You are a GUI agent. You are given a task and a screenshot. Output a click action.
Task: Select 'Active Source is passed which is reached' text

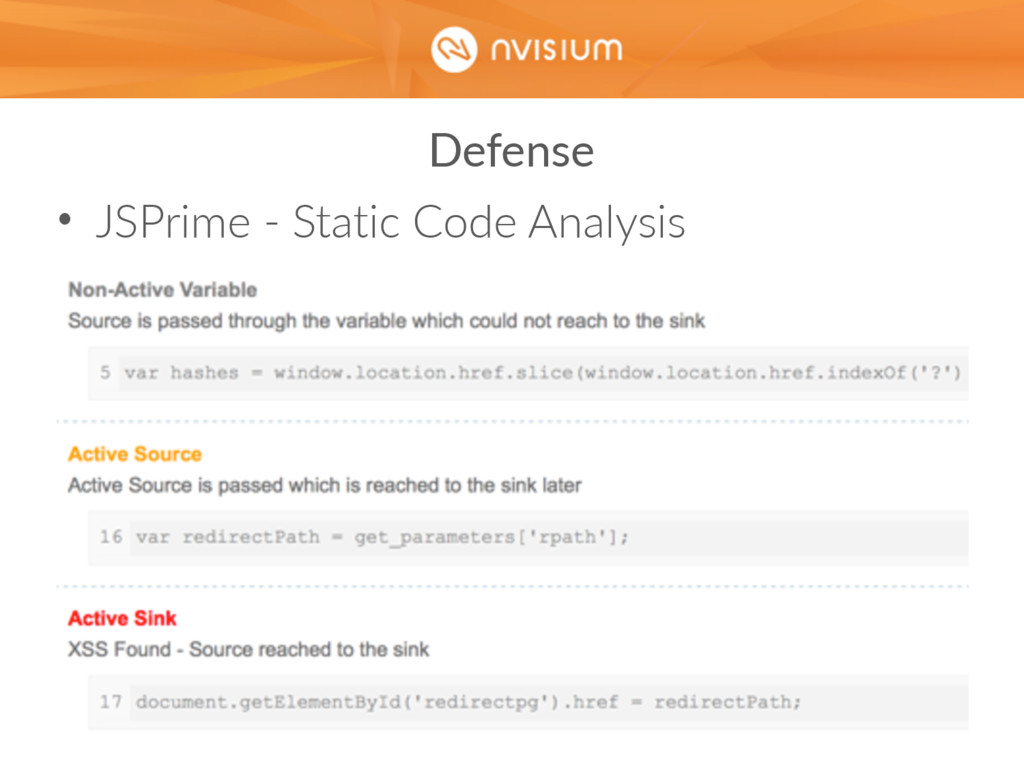point(254,485)
